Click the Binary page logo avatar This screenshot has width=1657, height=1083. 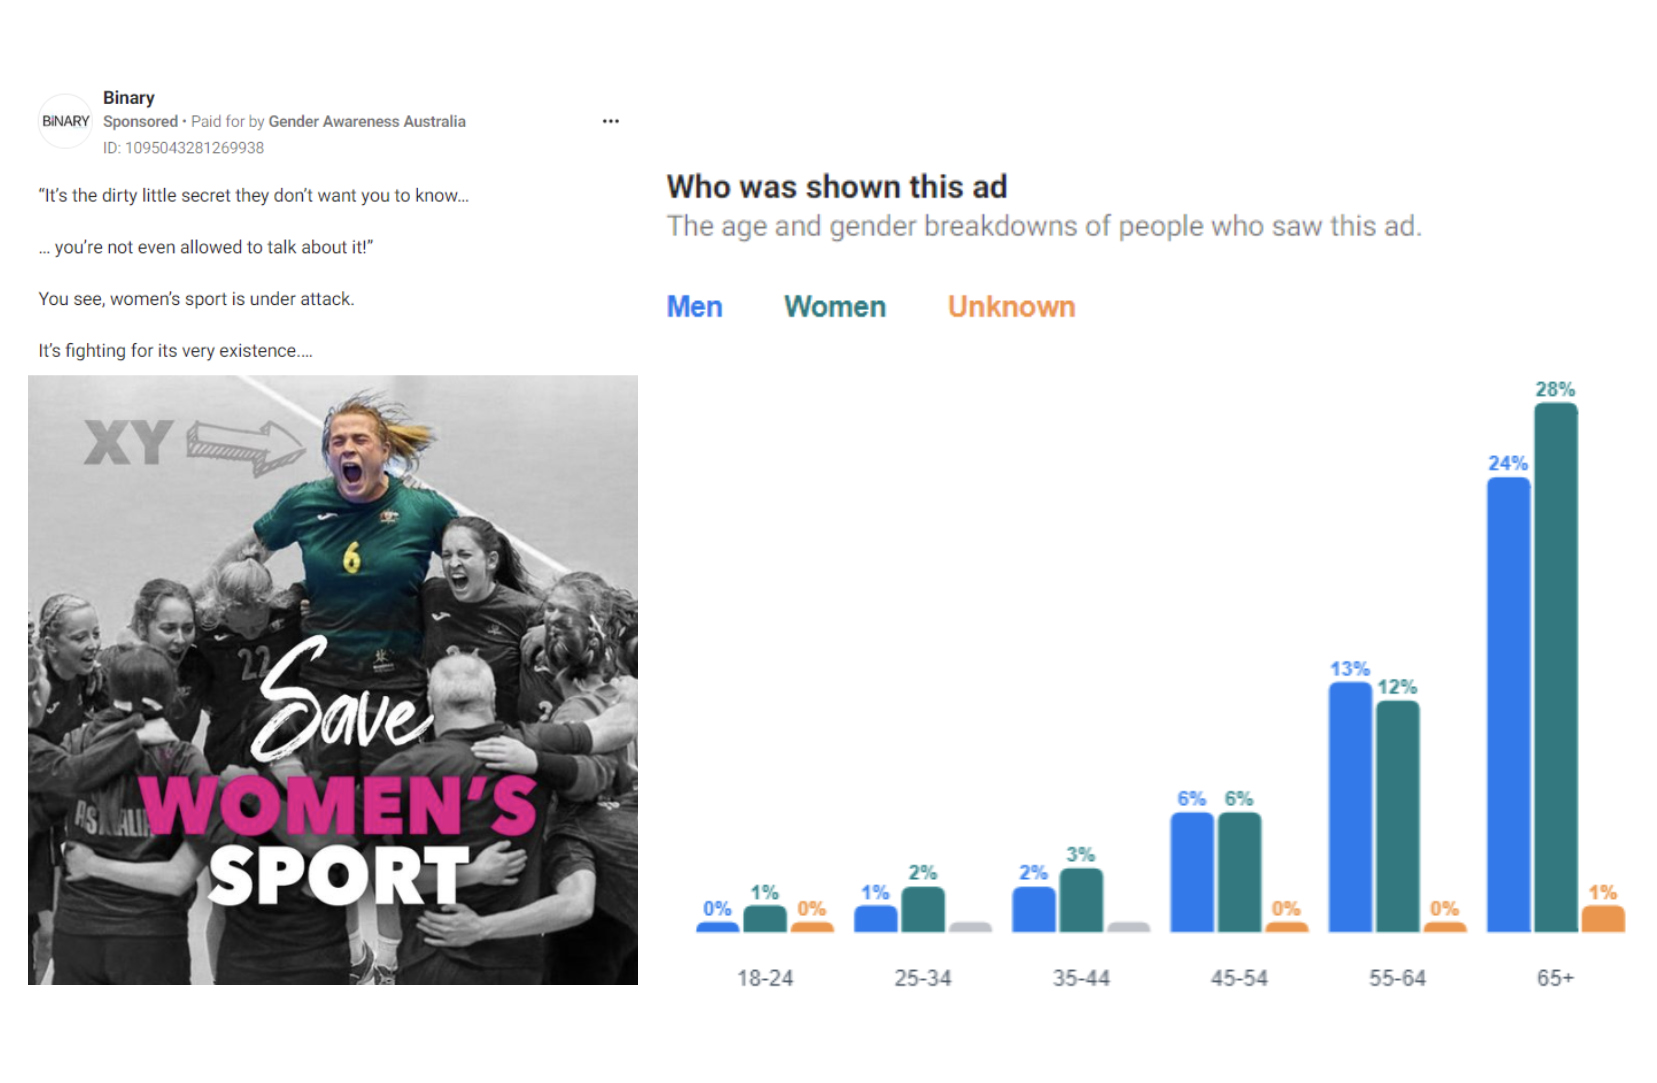tap(65, 121)
